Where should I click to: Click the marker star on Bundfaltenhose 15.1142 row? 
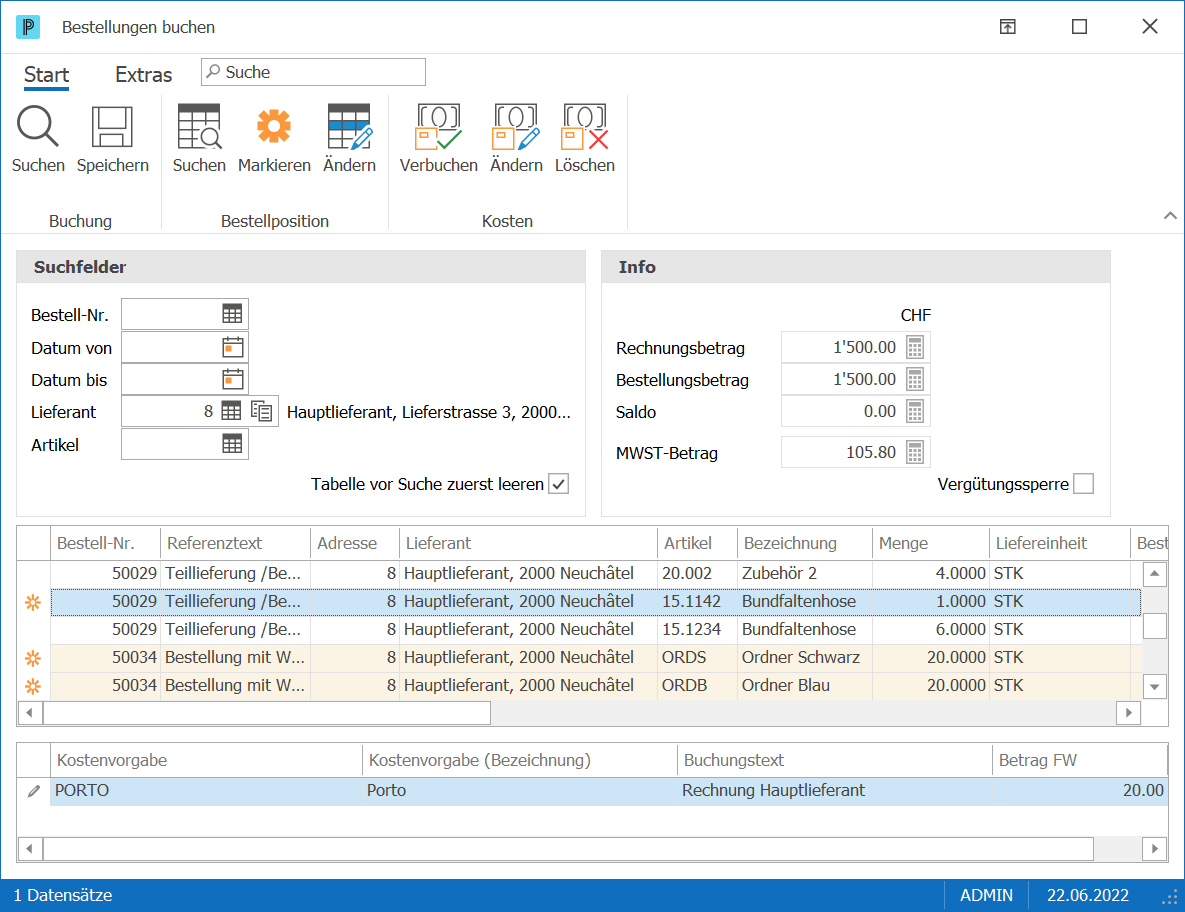tap(33, 602)
